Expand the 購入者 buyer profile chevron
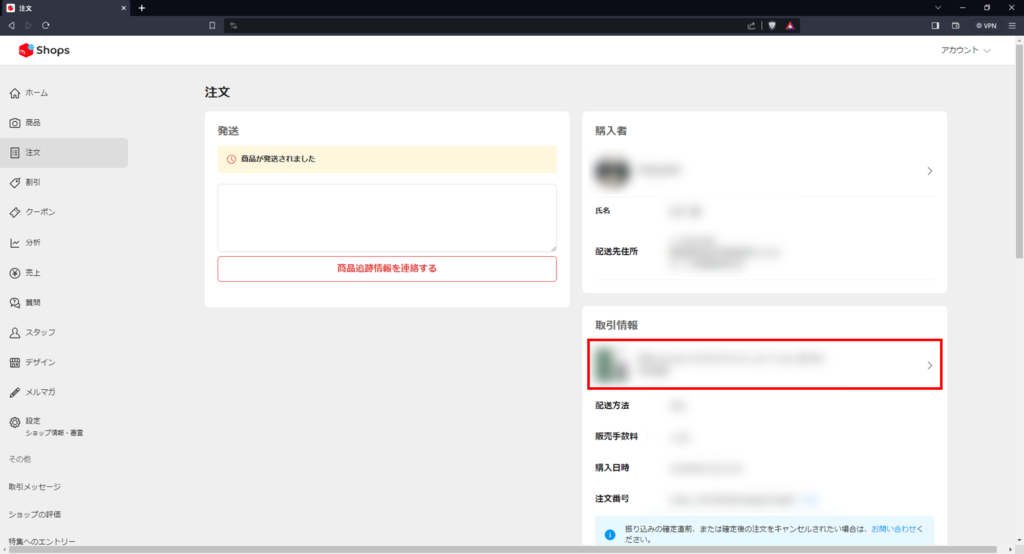This screenshot has height=554, width=1024. (x=929, y=171)
